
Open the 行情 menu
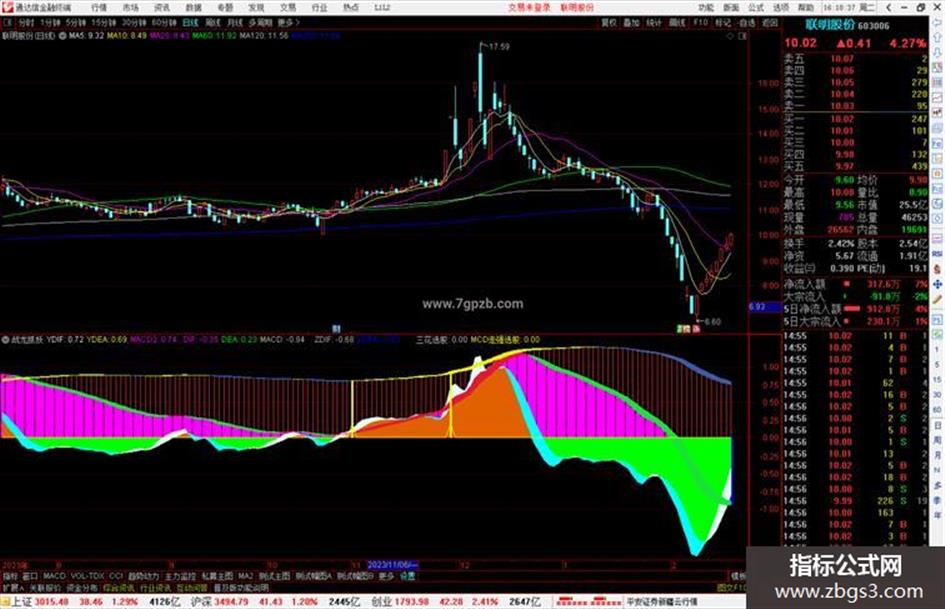99,7
